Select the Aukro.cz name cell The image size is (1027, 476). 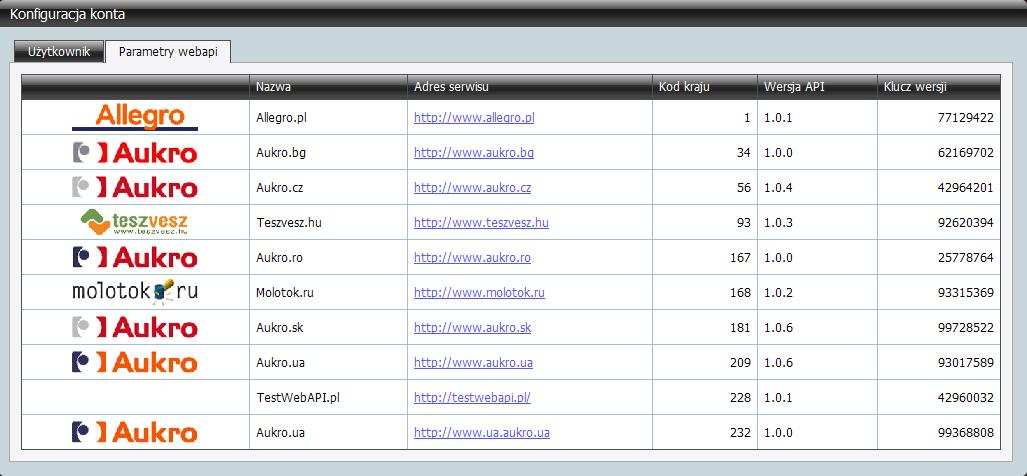(328, 188)
